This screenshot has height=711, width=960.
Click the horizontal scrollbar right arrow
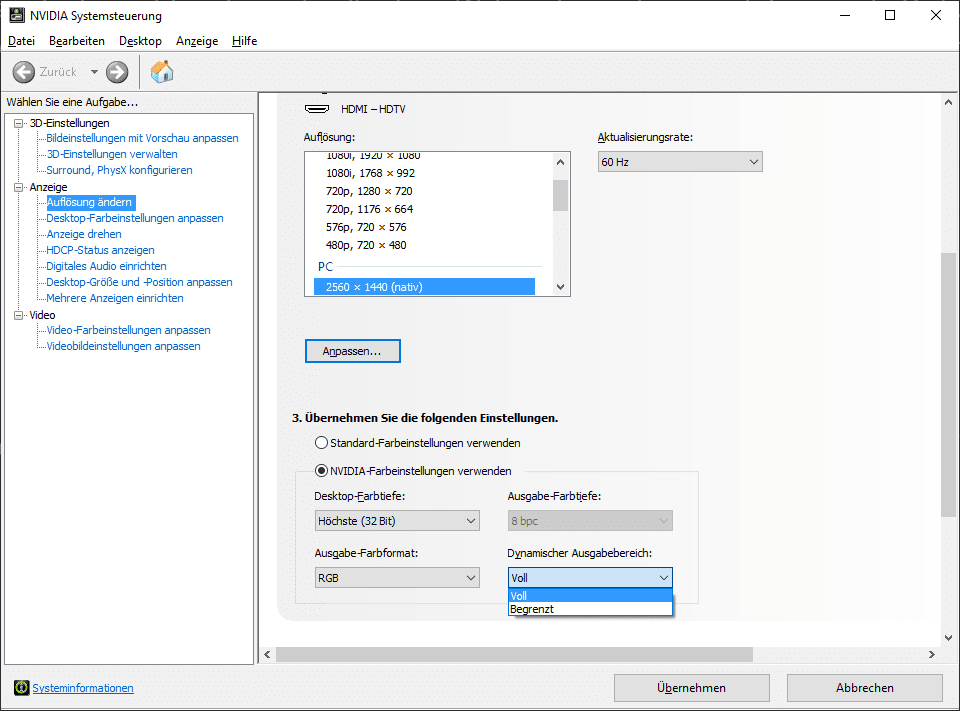coord(932,655)
